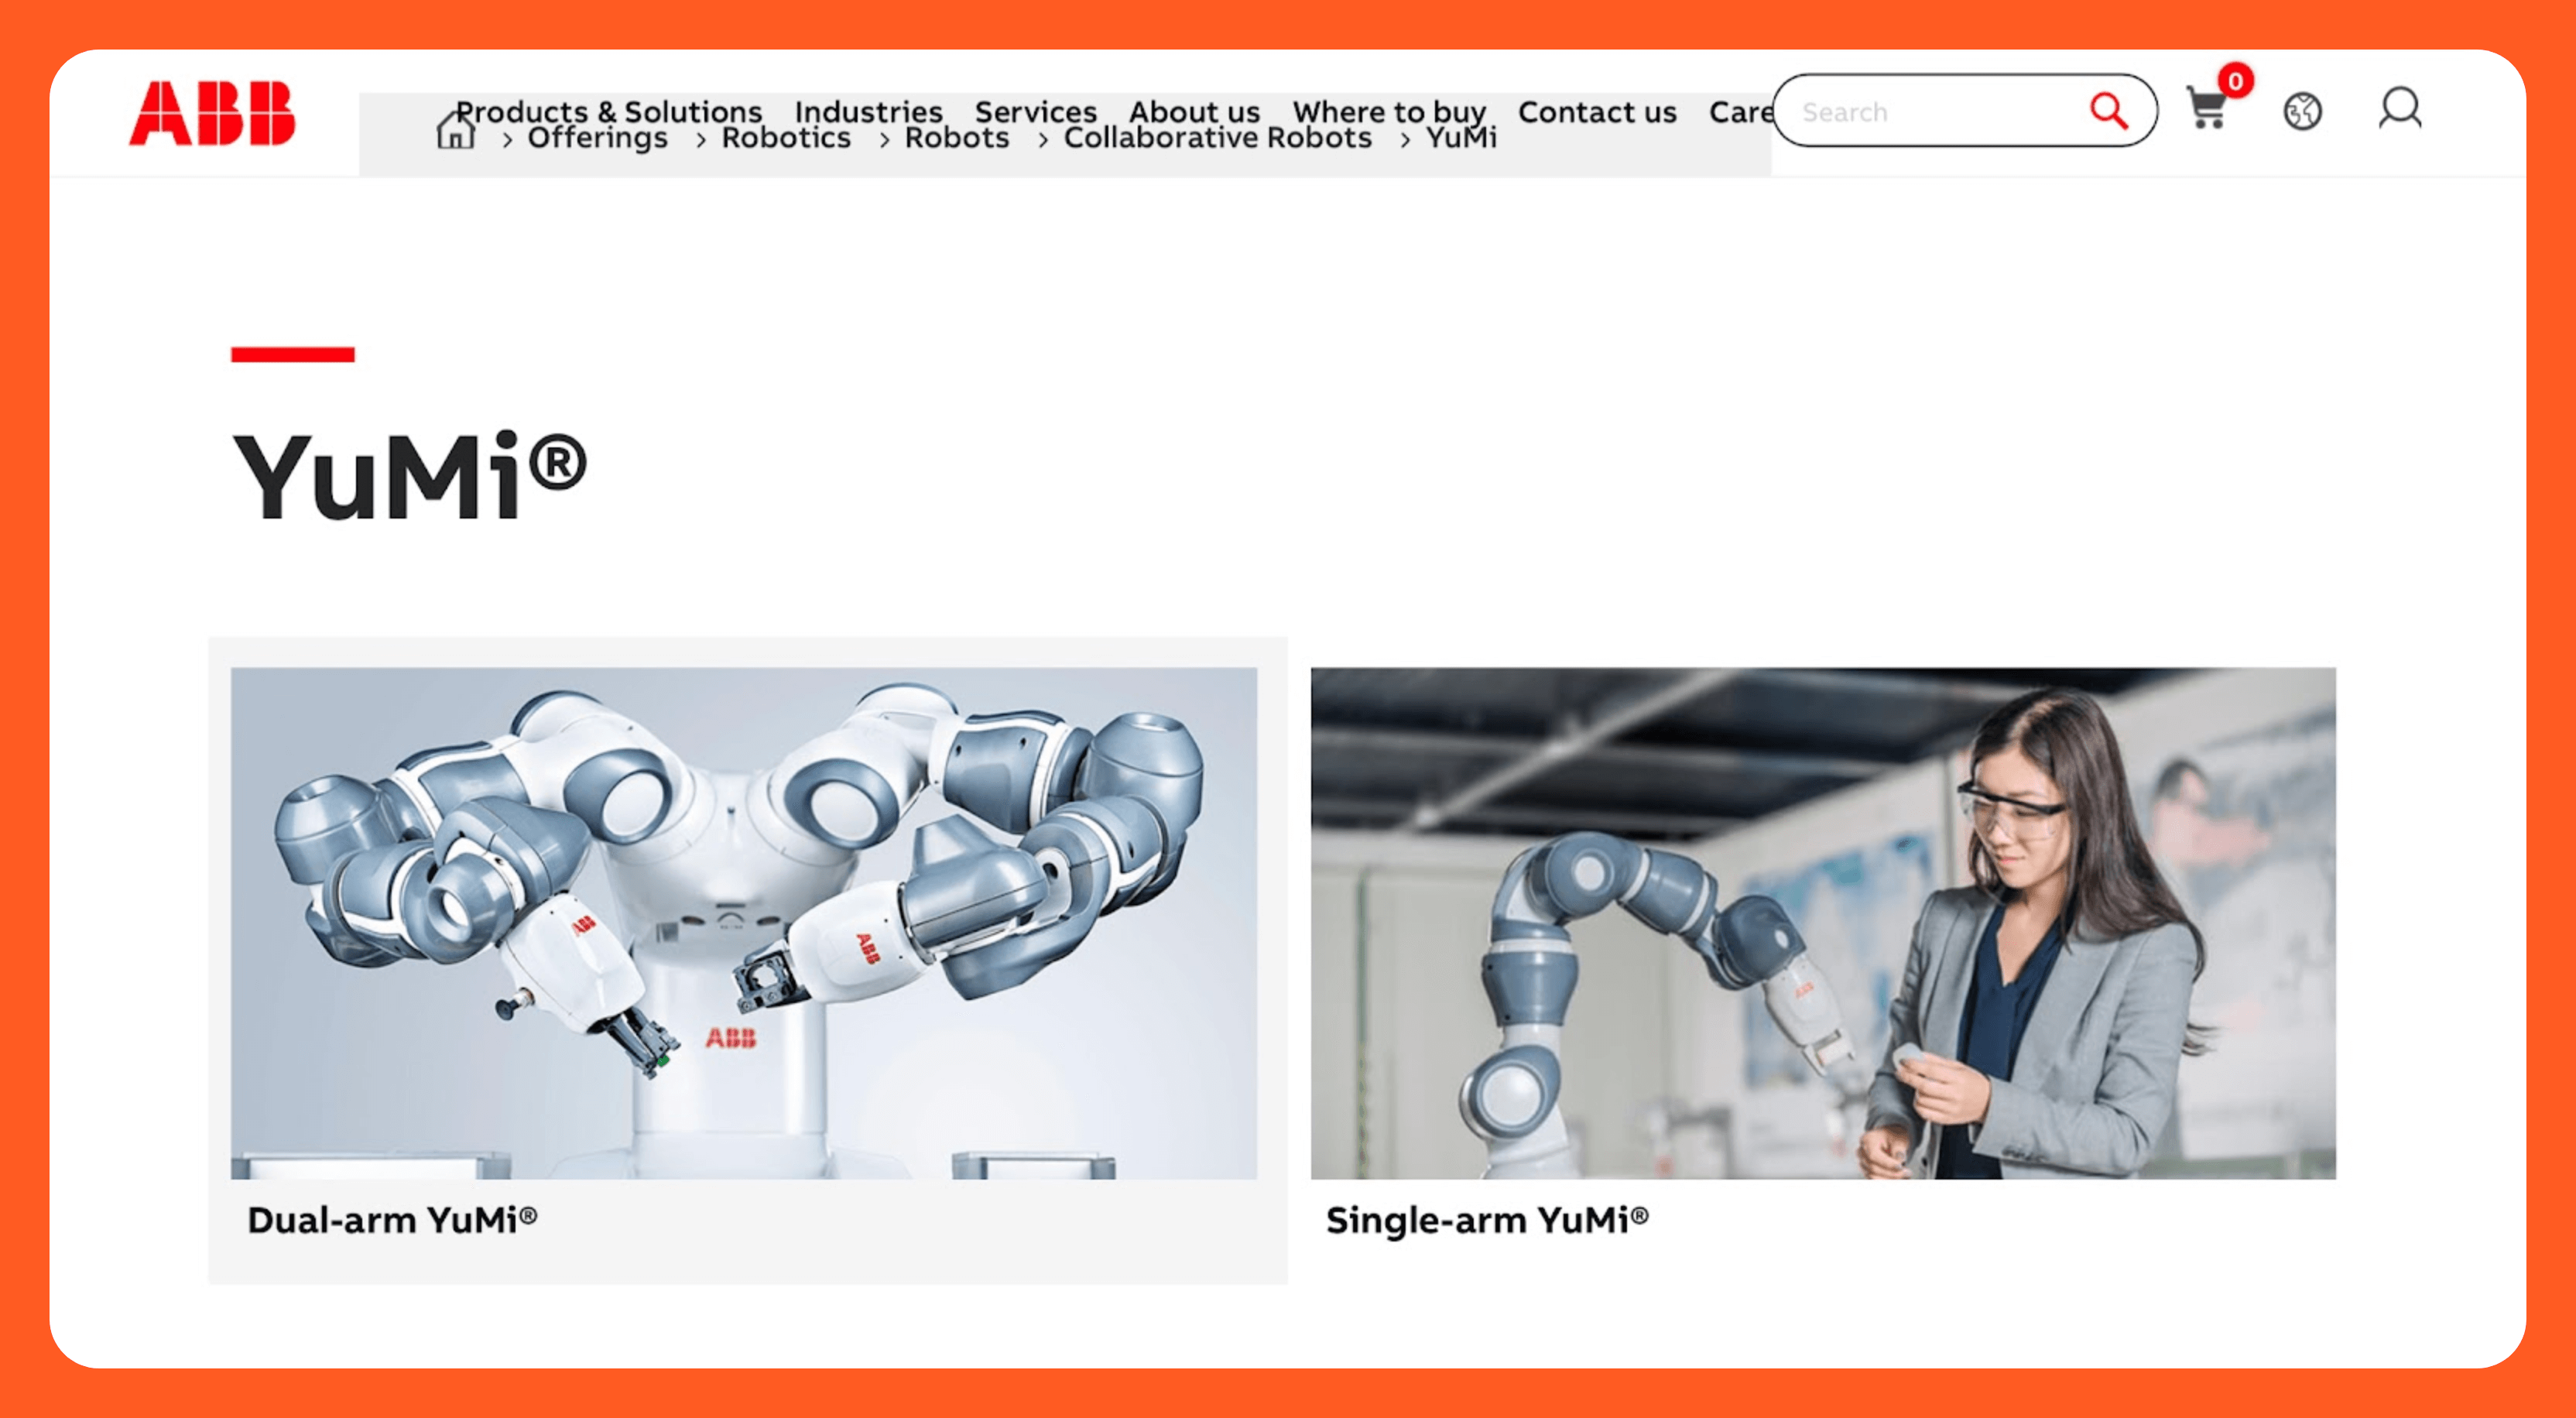Open the Single-arm YuMi photo
The height and width of the screenshot is (1418, 2576).
(1822, 922)
